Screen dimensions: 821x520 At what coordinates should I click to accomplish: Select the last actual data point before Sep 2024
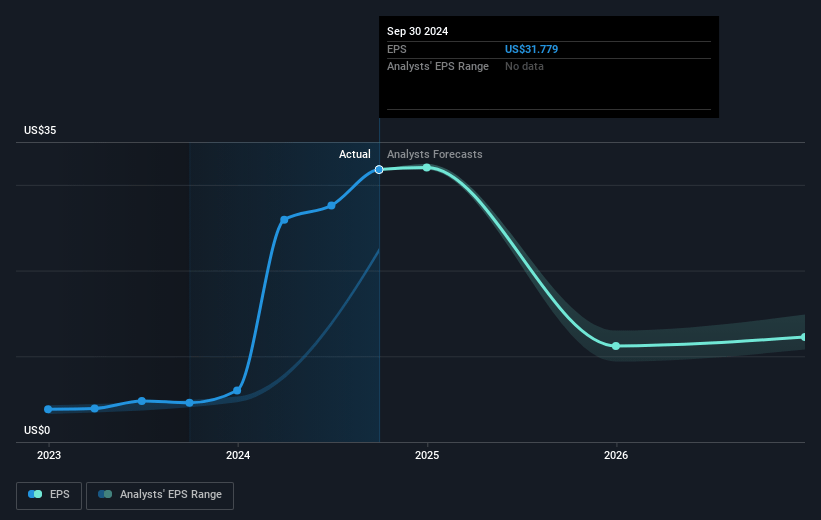(x=331, y=206)
